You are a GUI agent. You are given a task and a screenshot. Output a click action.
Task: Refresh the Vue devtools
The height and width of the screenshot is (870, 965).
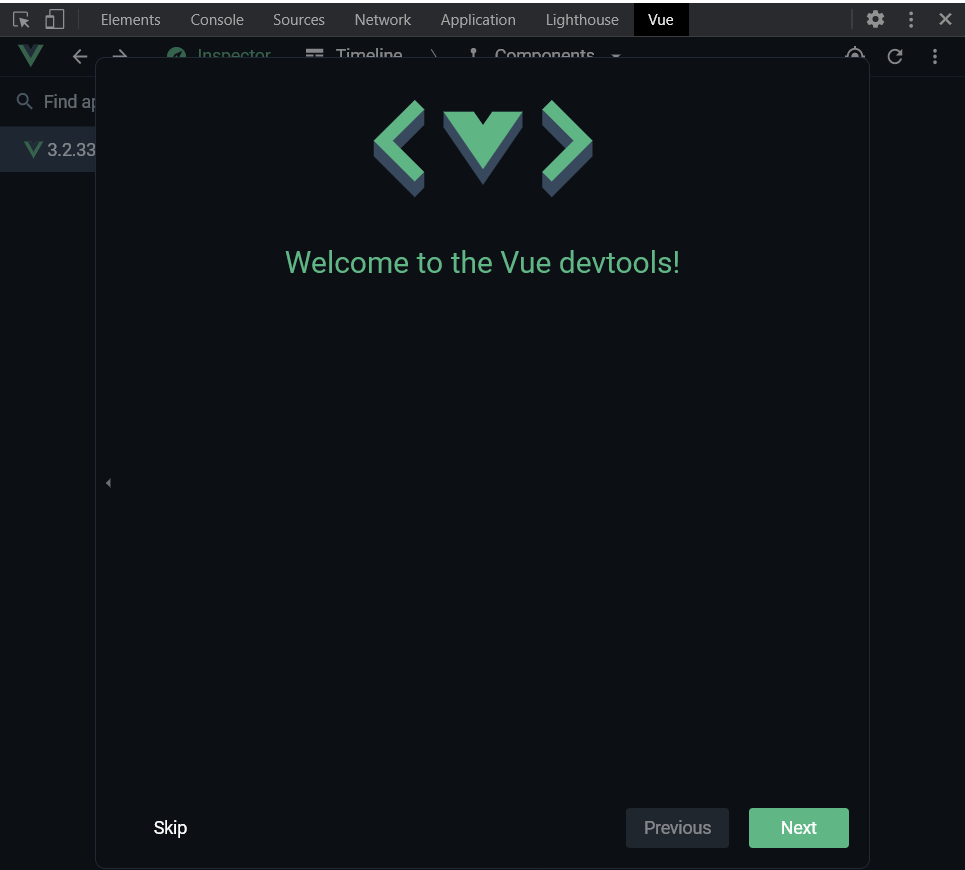[x=895, y=57]
